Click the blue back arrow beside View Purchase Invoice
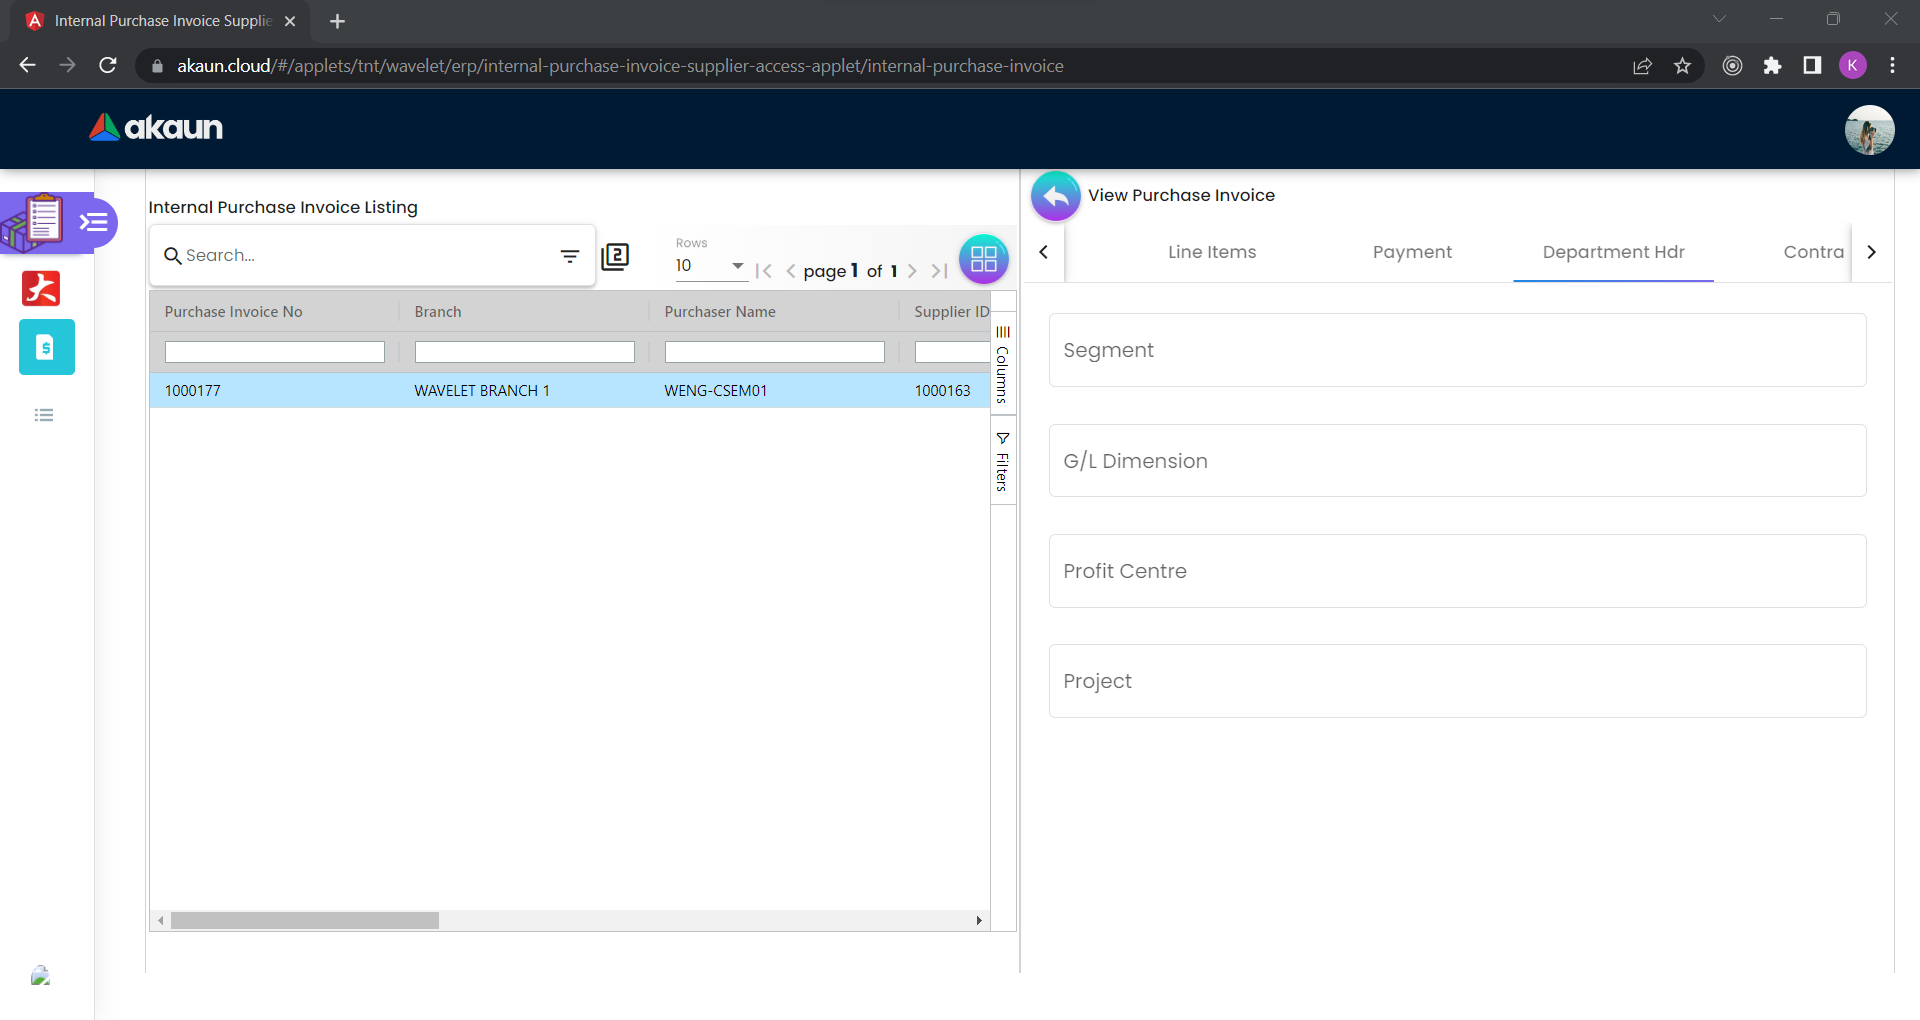The image size is (1920, 1020). tap(1055, 196)
